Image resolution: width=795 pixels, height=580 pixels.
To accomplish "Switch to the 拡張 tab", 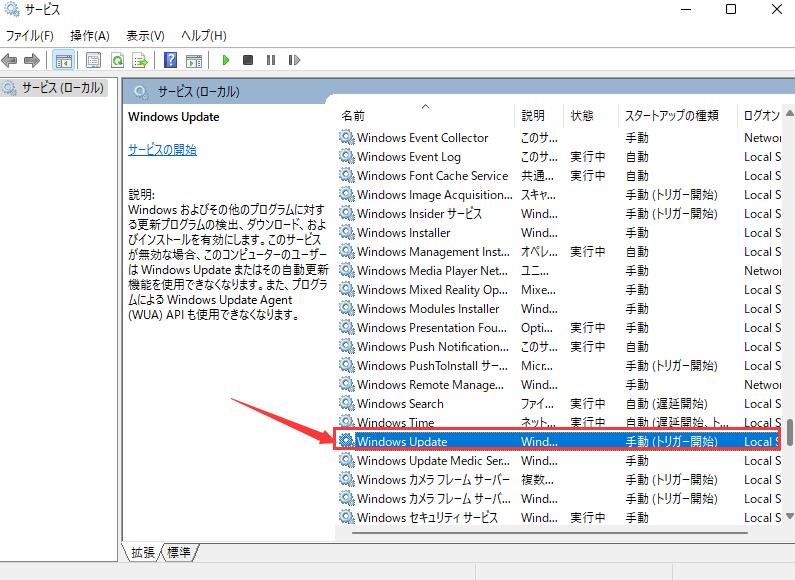I will [143, 552].
